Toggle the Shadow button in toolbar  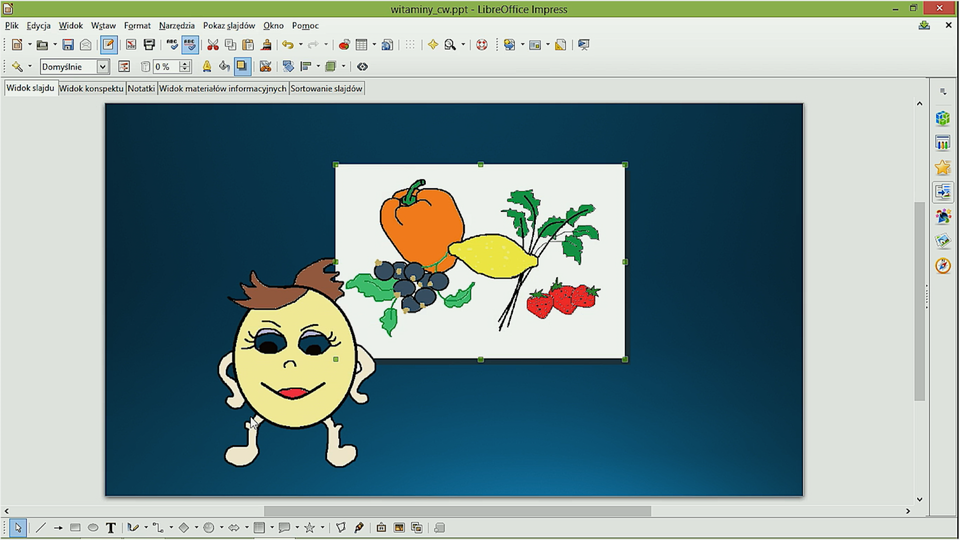point(242,67)
